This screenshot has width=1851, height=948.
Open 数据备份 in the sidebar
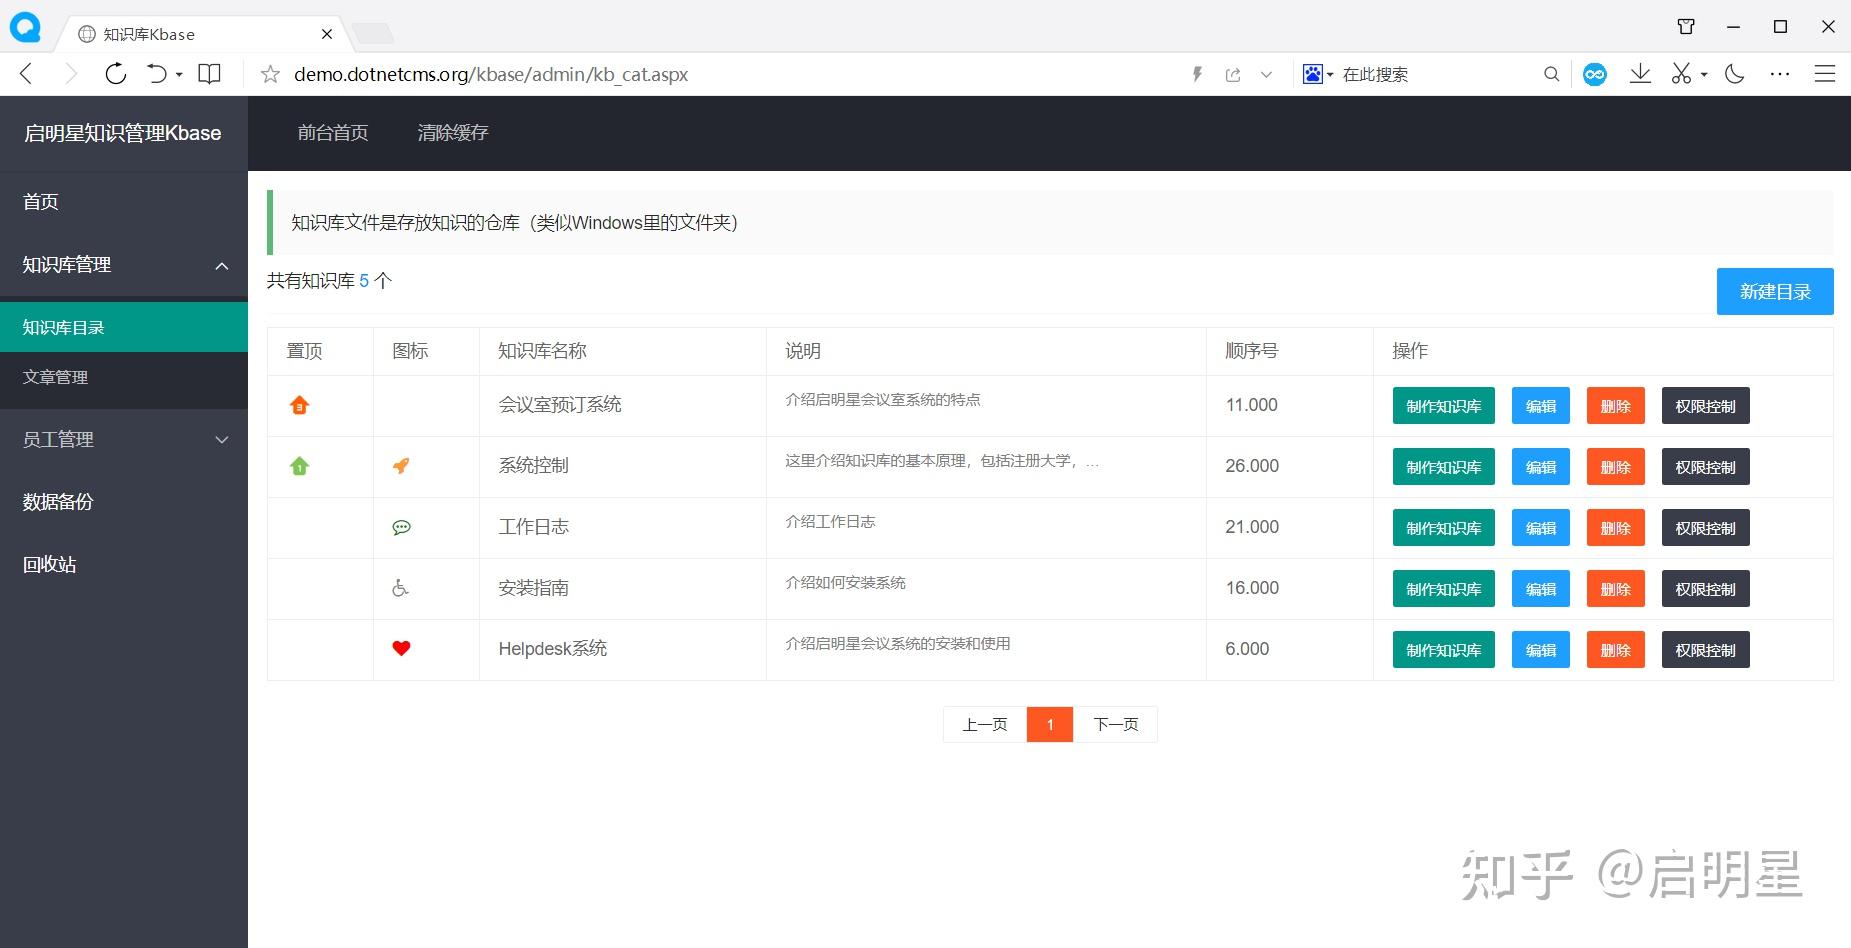click(124, 502)
